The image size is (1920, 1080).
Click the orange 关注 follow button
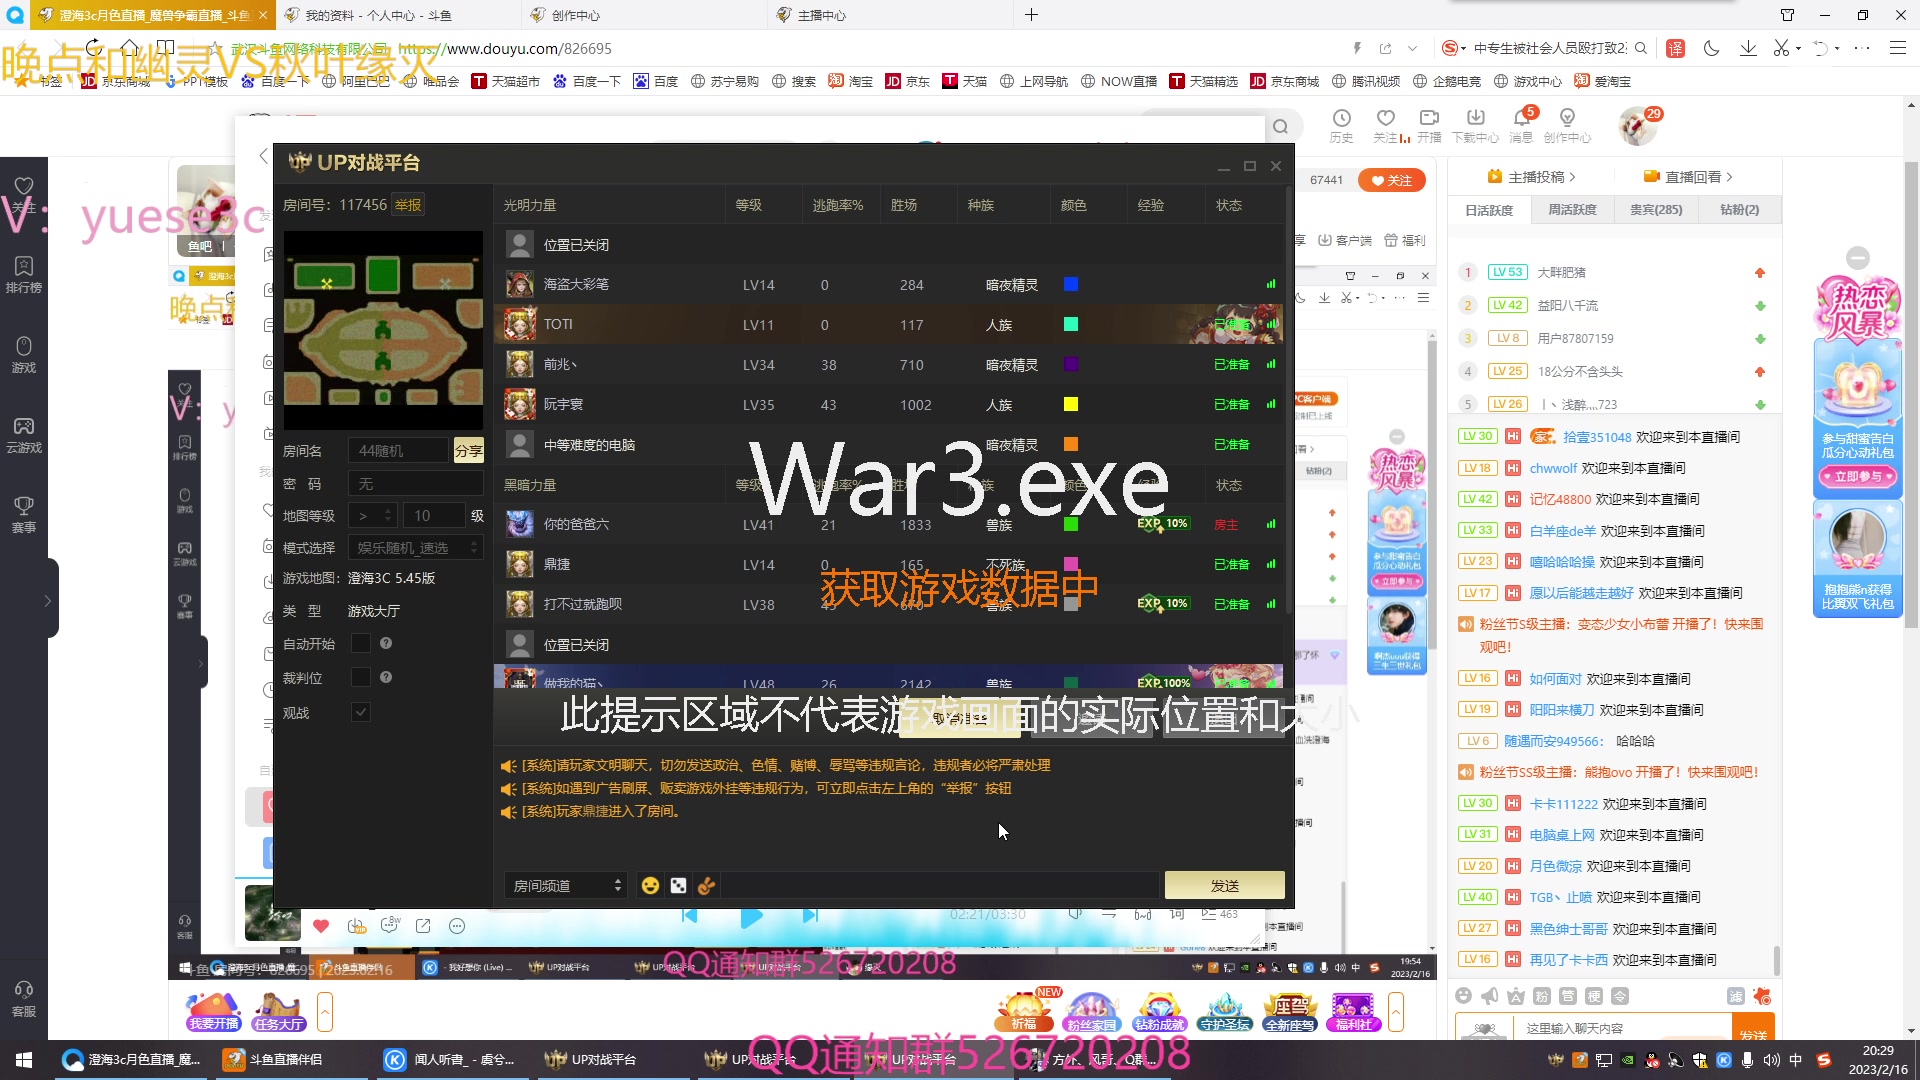click(1391, 180)
